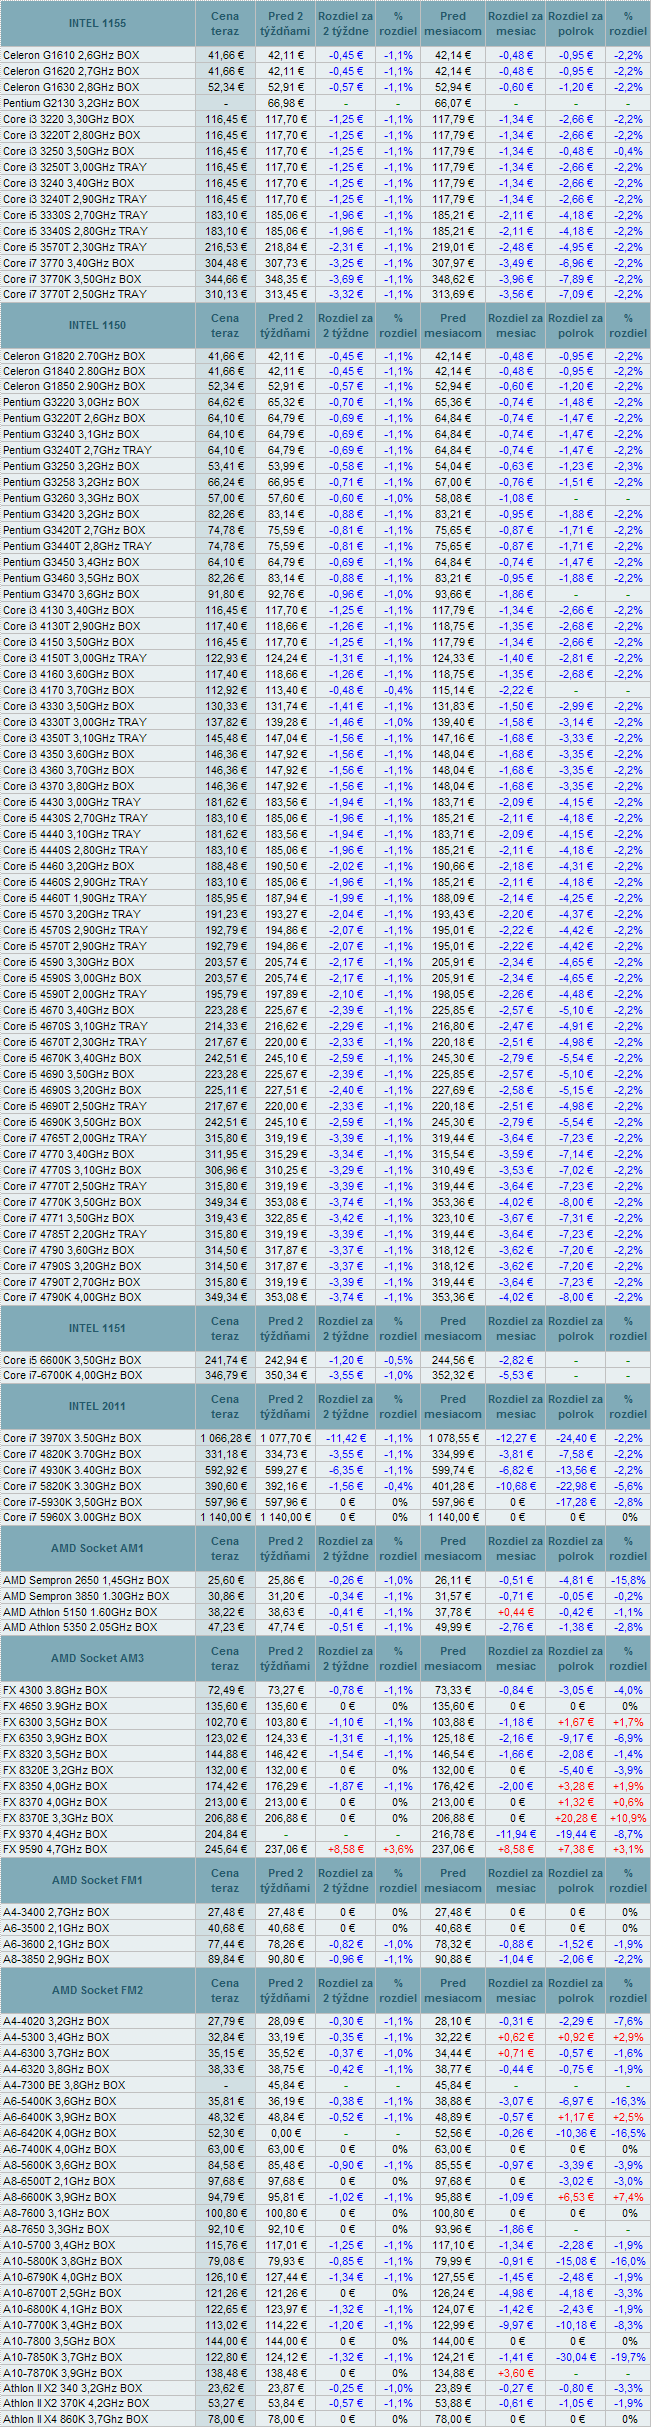Click the red +3,60 € value
The height and width of the screenshot is (2427, 651).
tap(516, 2373)
